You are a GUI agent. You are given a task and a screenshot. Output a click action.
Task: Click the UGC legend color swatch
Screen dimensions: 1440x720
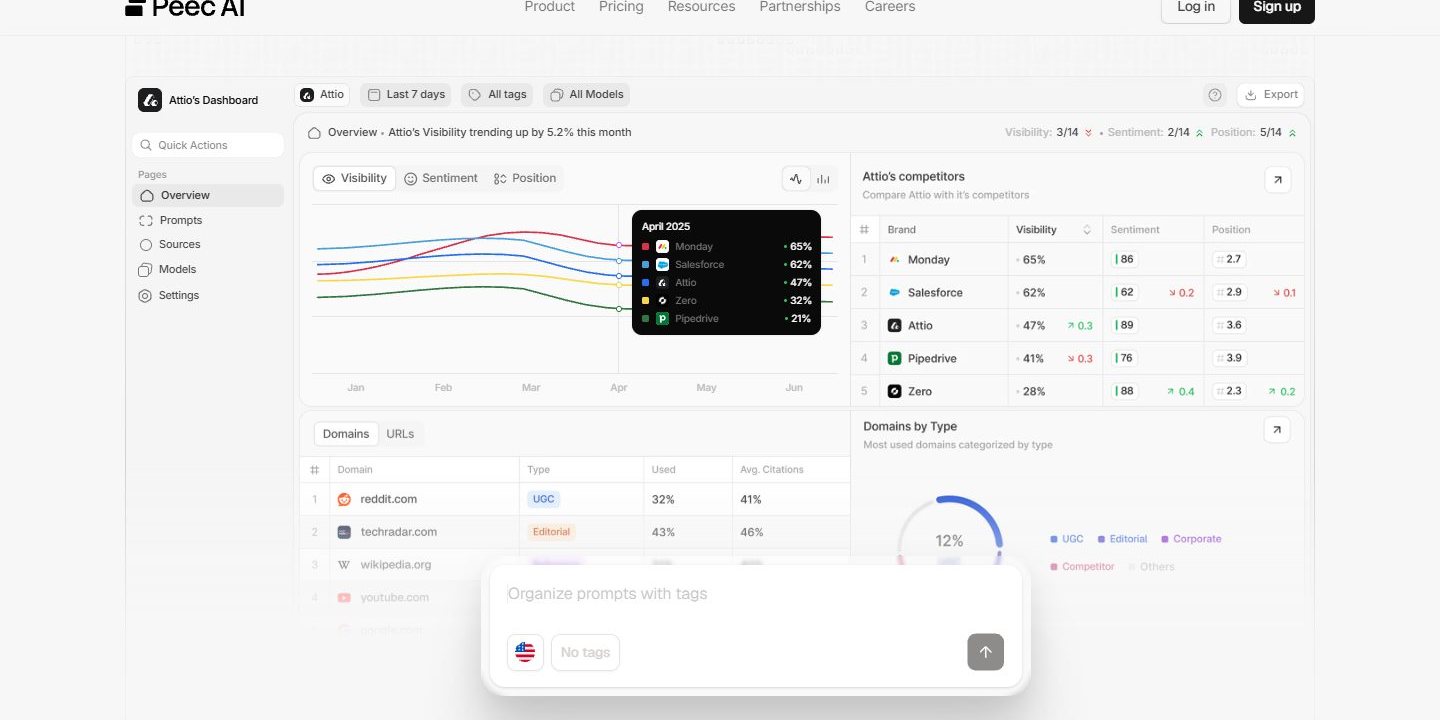[x=1054, y=540]
